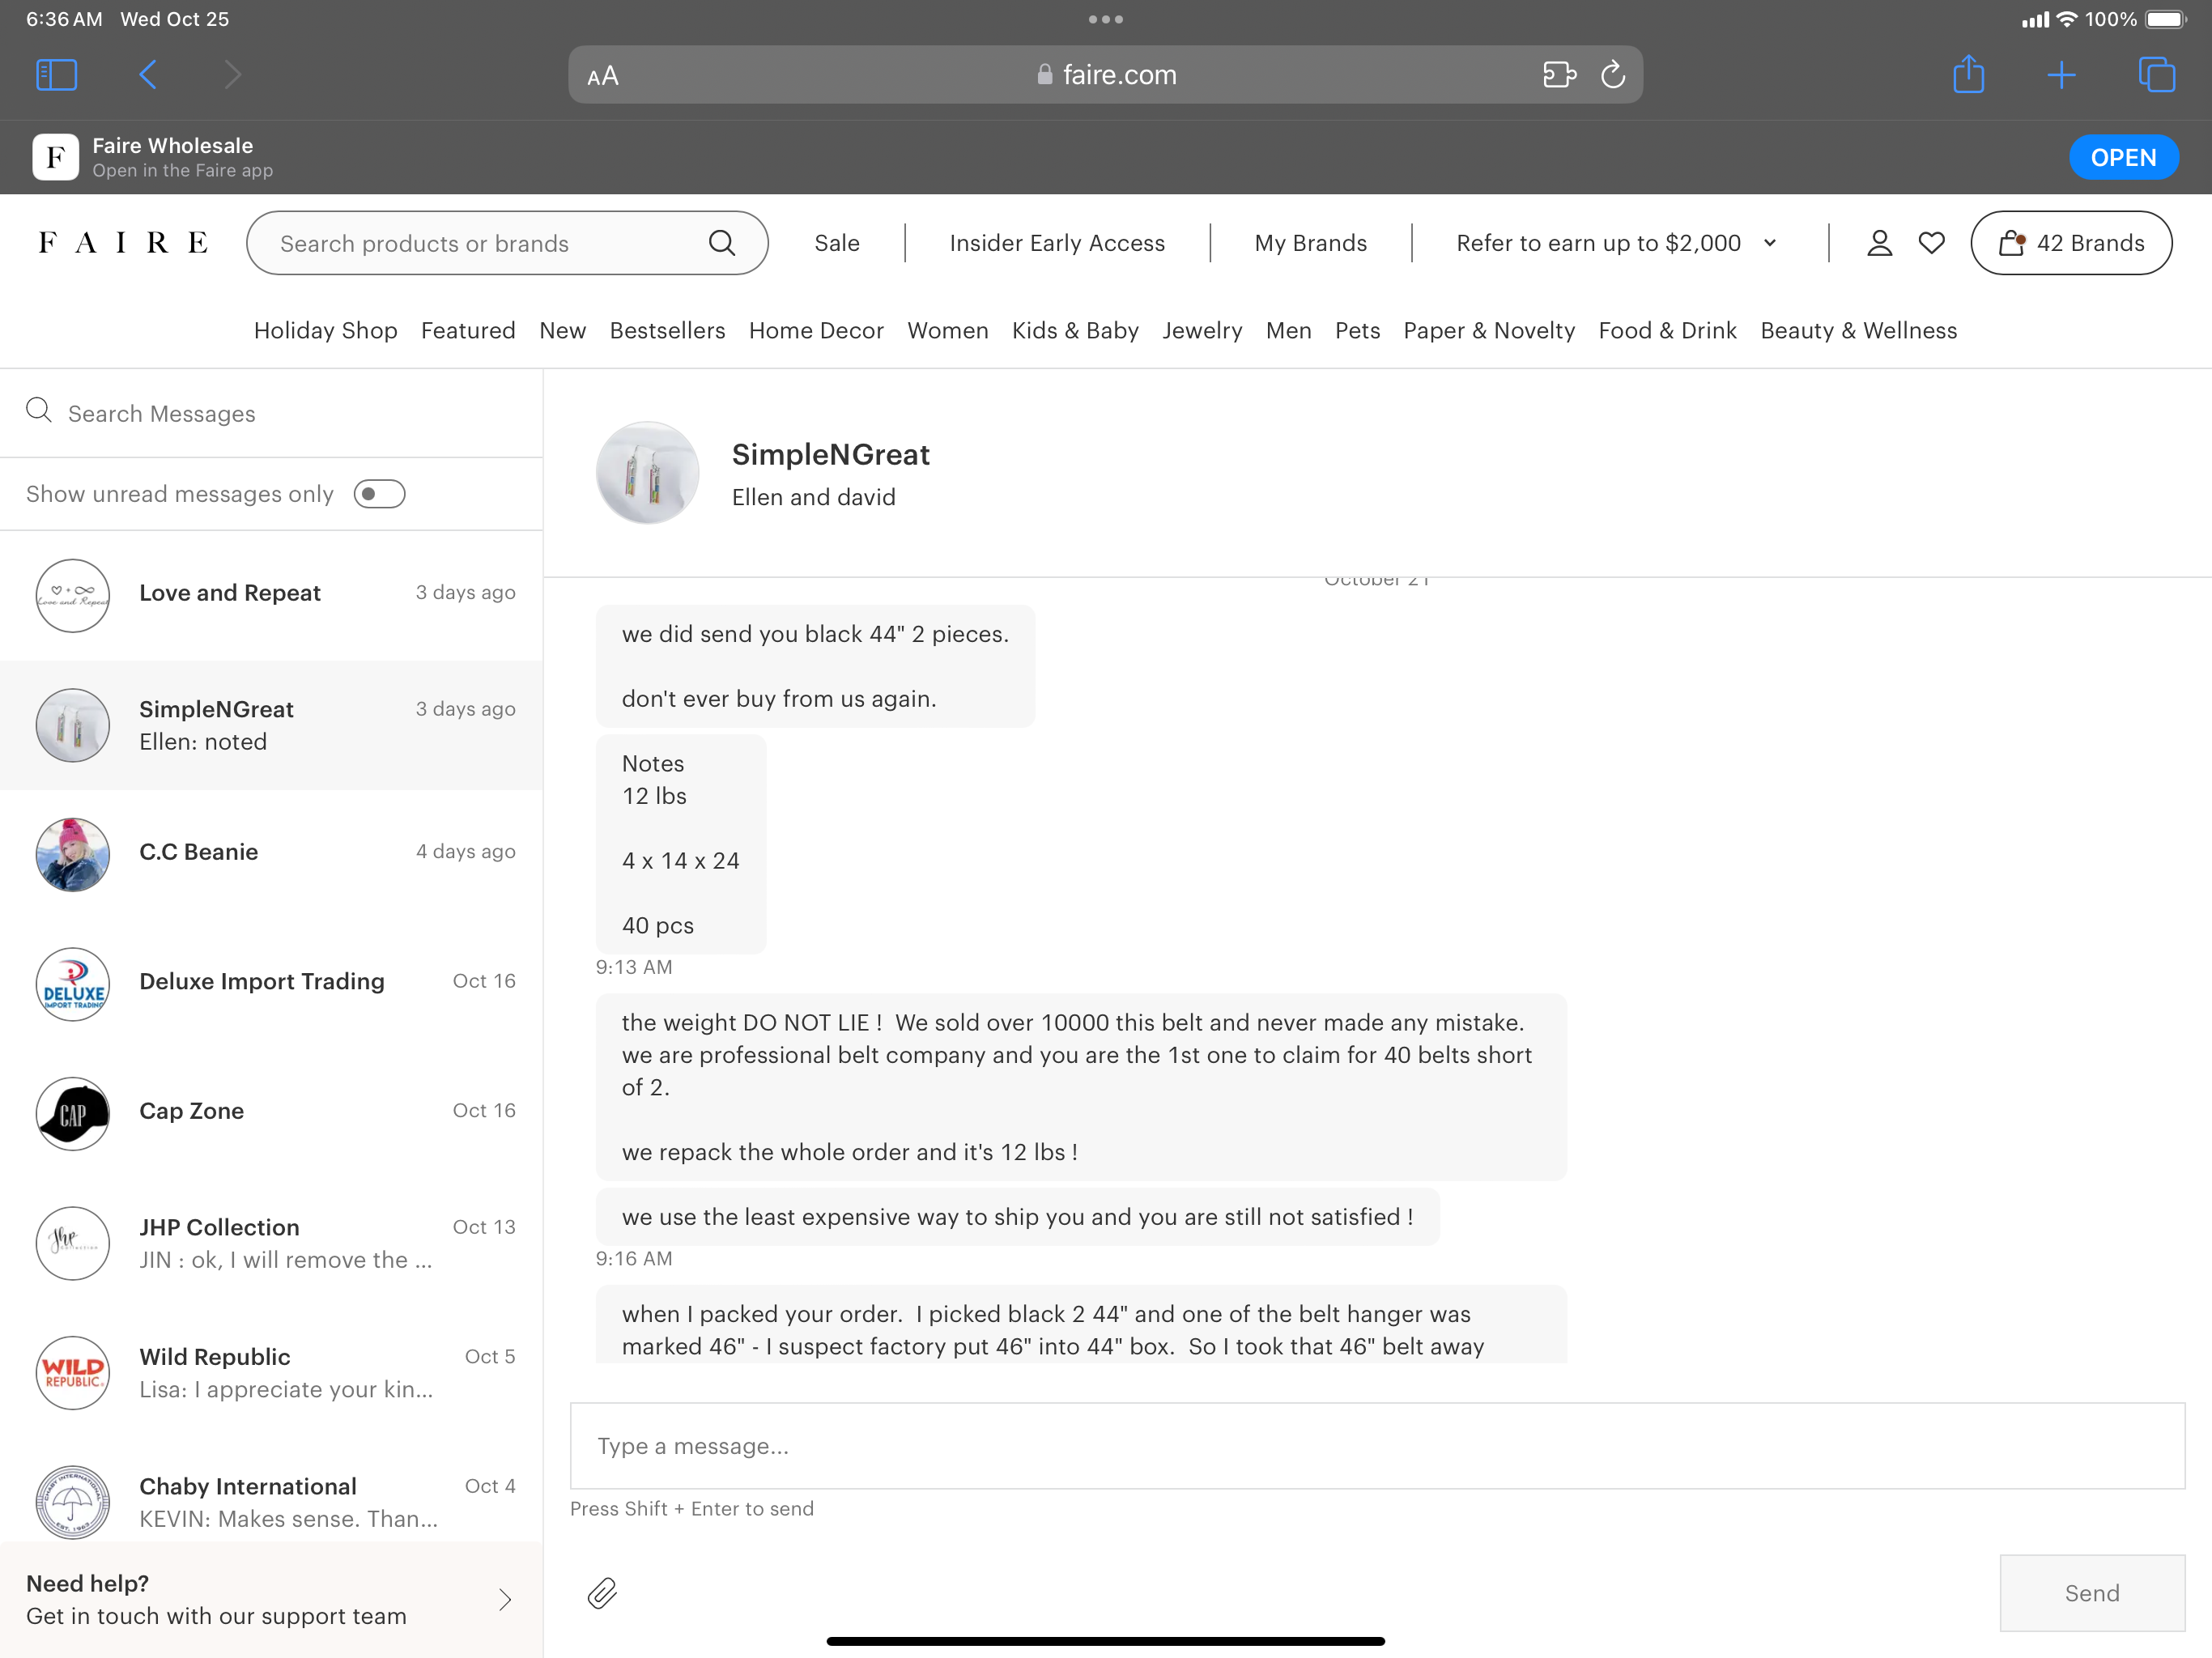
Task: Open the favorites heart icon
Action: (1931, 243)
